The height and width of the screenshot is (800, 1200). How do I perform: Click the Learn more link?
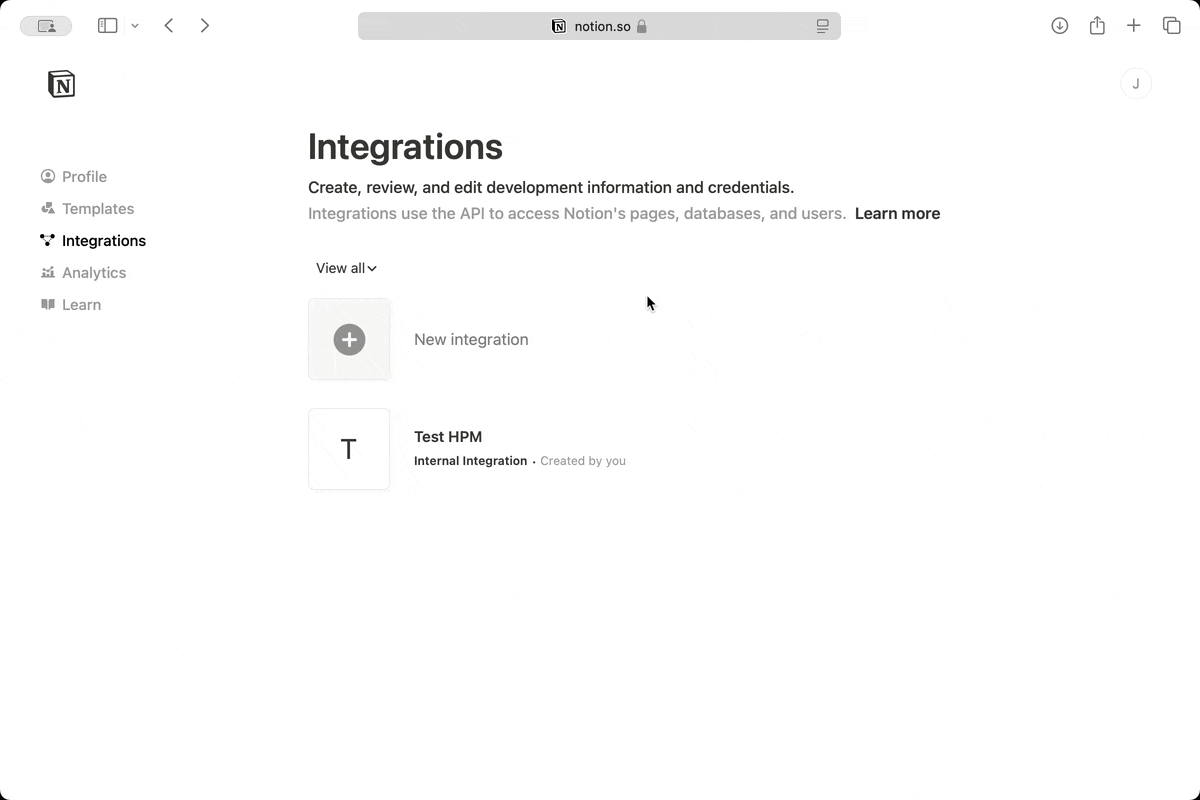coord(896,213)
